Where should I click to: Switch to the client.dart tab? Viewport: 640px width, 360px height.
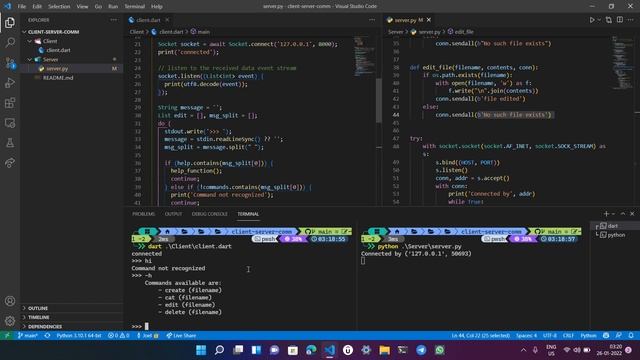(x=149, y=20)
